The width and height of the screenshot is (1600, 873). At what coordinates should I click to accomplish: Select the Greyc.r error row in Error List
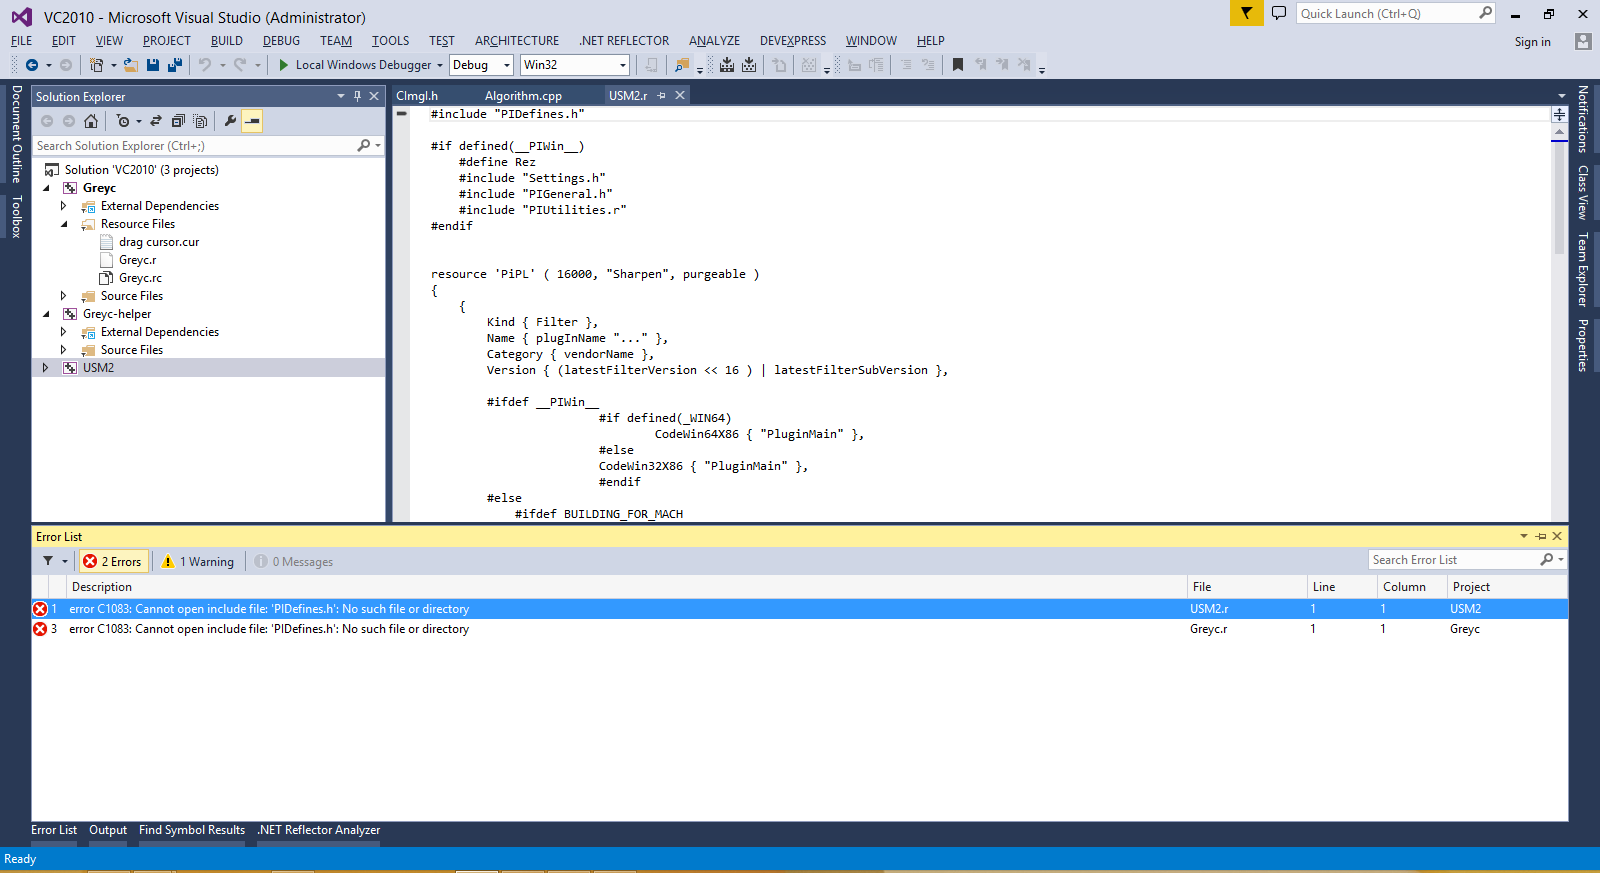pyautogui.click(x=799, y=629)
